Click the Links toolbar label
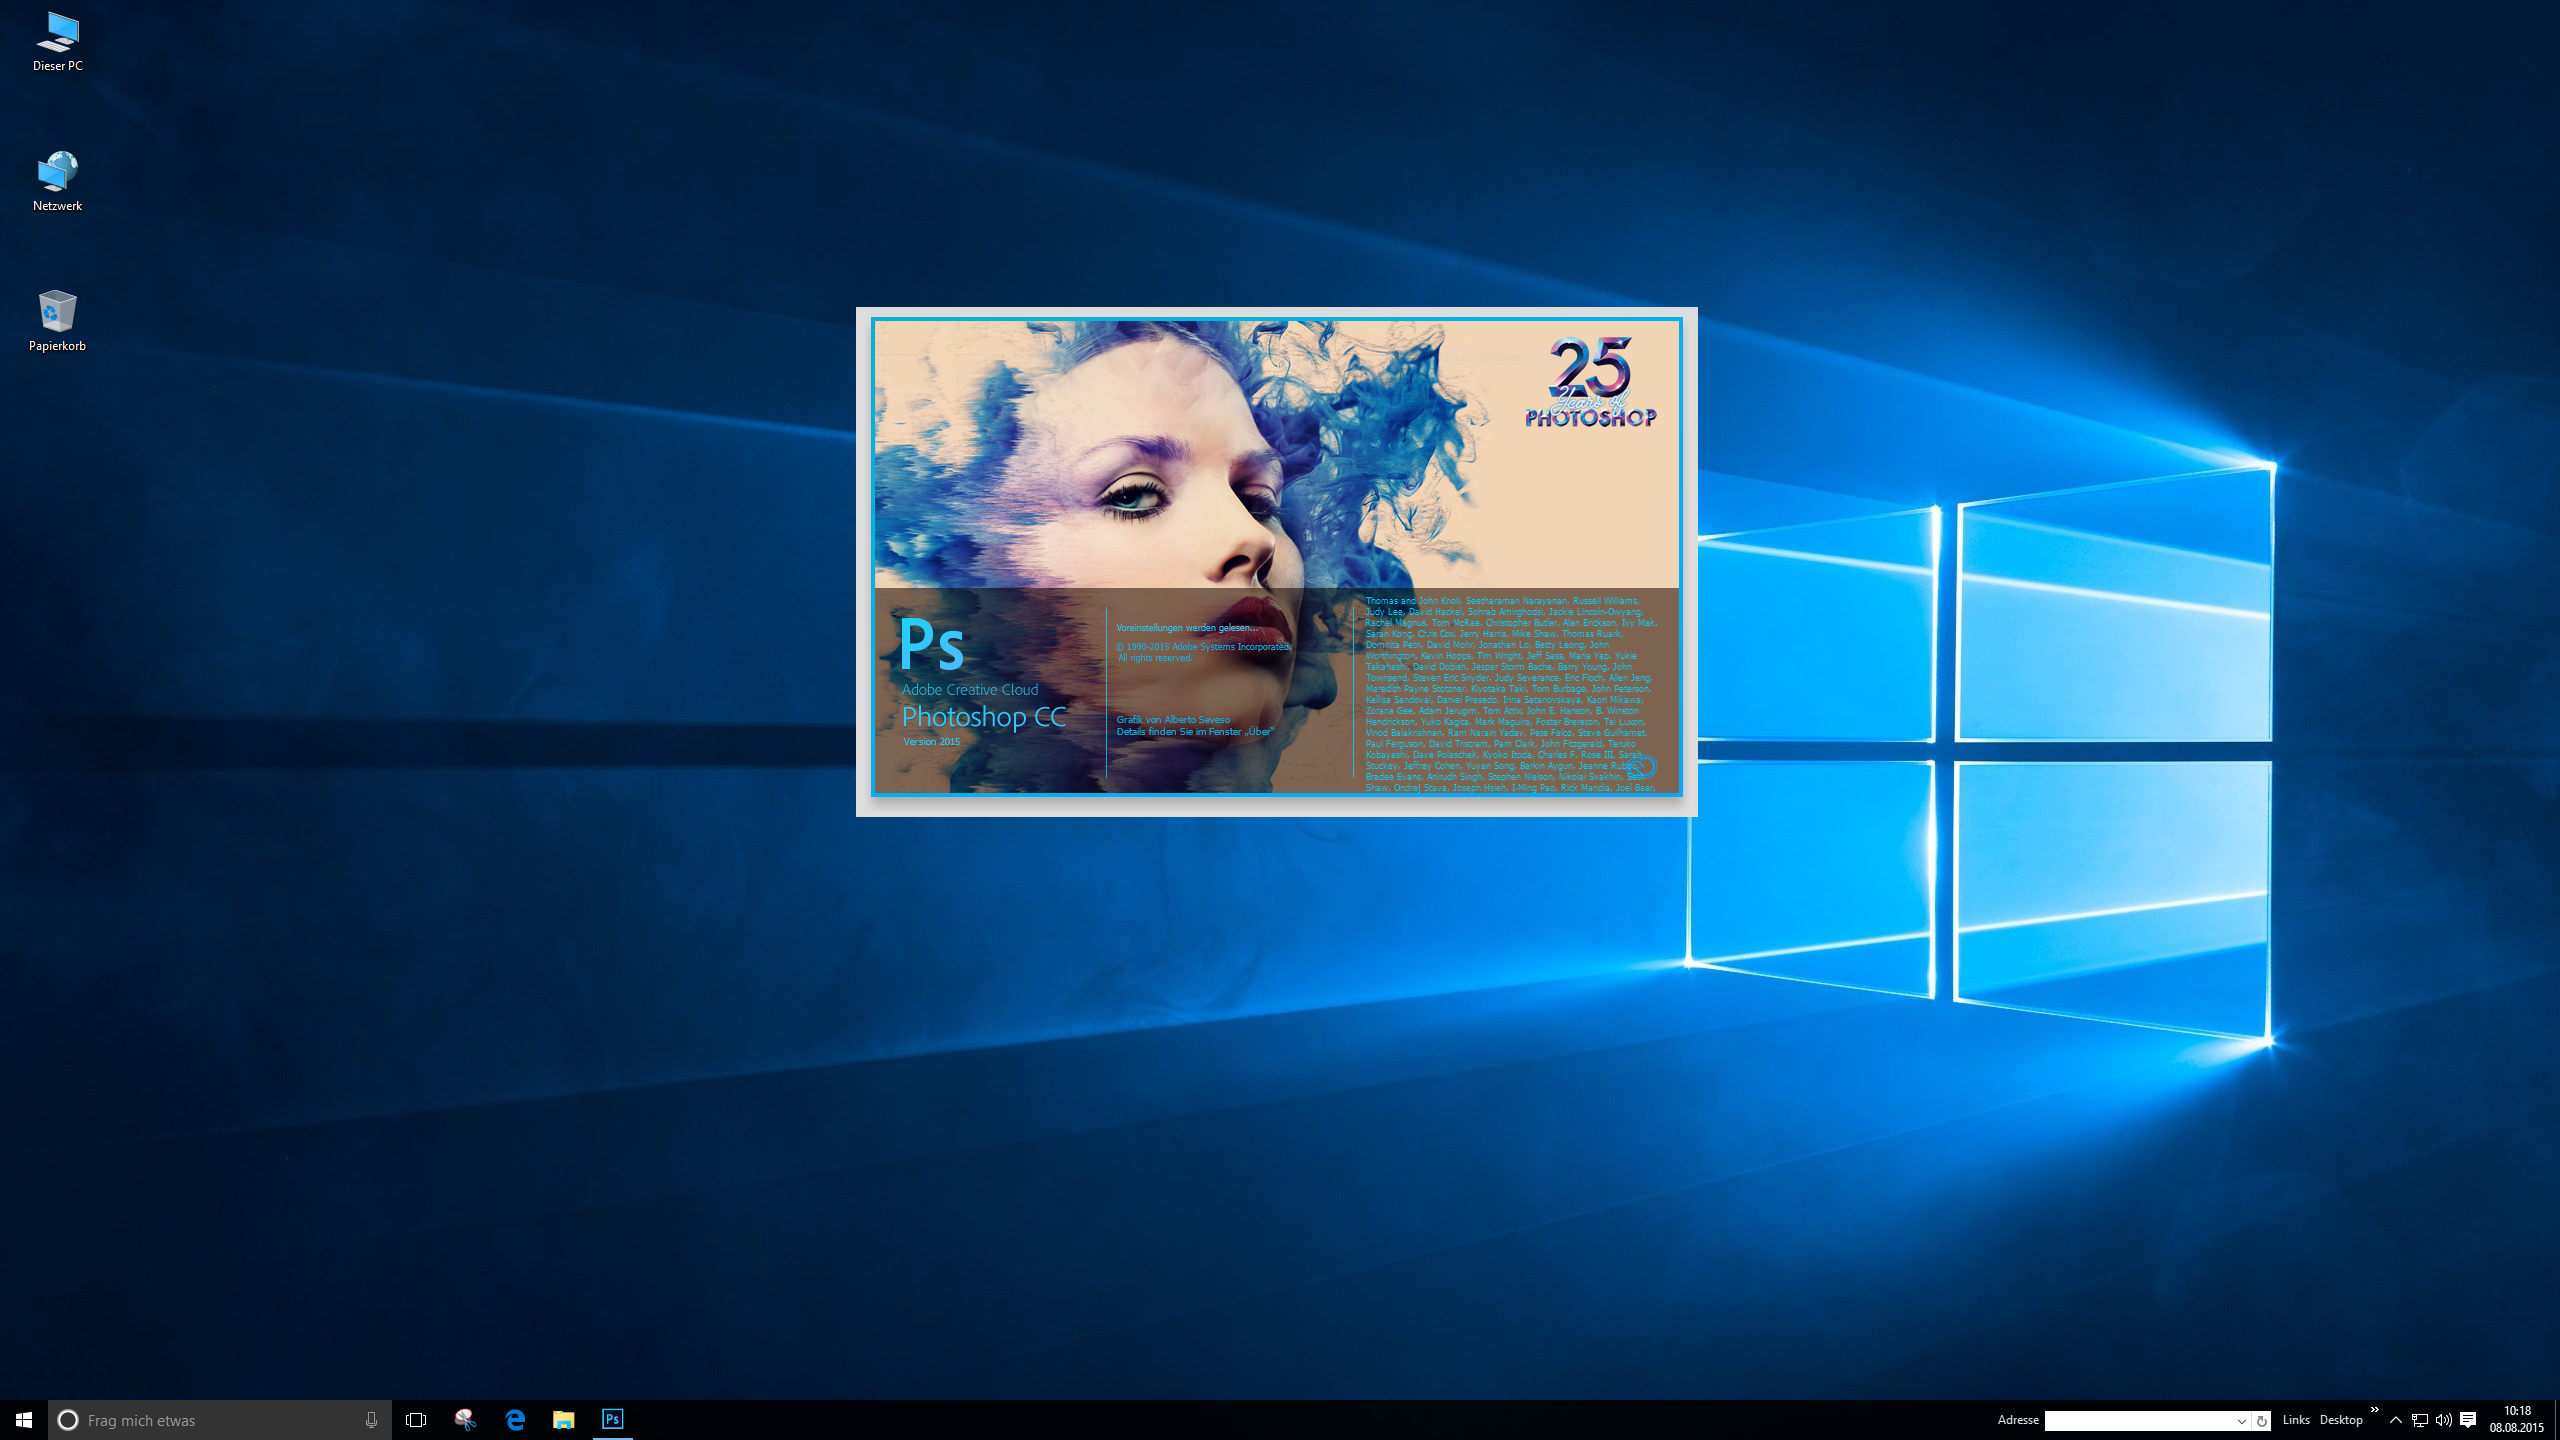The height and width of the screenshot is (1440, 2560). click(x=2296, y=1420)
